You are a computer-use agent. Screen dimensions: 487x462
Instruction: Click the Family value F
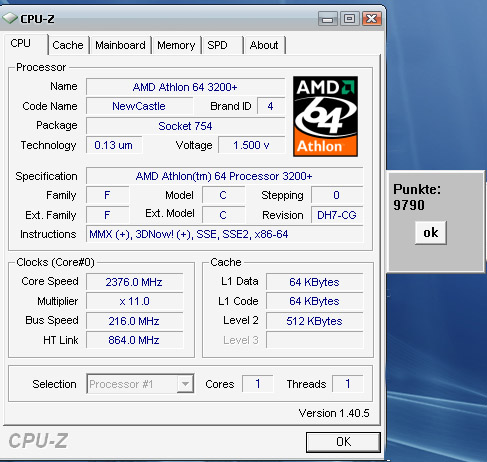(107, 195)
